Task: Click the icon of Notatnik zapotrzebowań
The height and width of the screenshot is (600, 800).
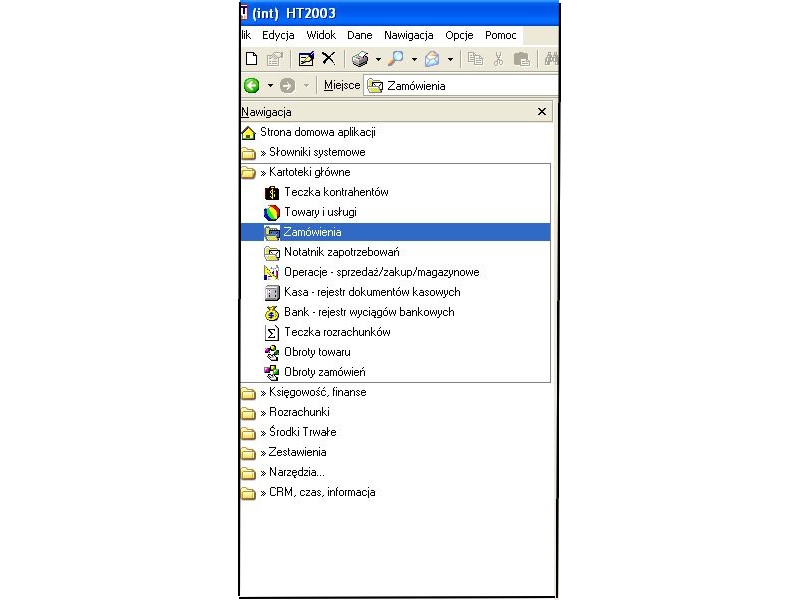Action: pos(272,253)
